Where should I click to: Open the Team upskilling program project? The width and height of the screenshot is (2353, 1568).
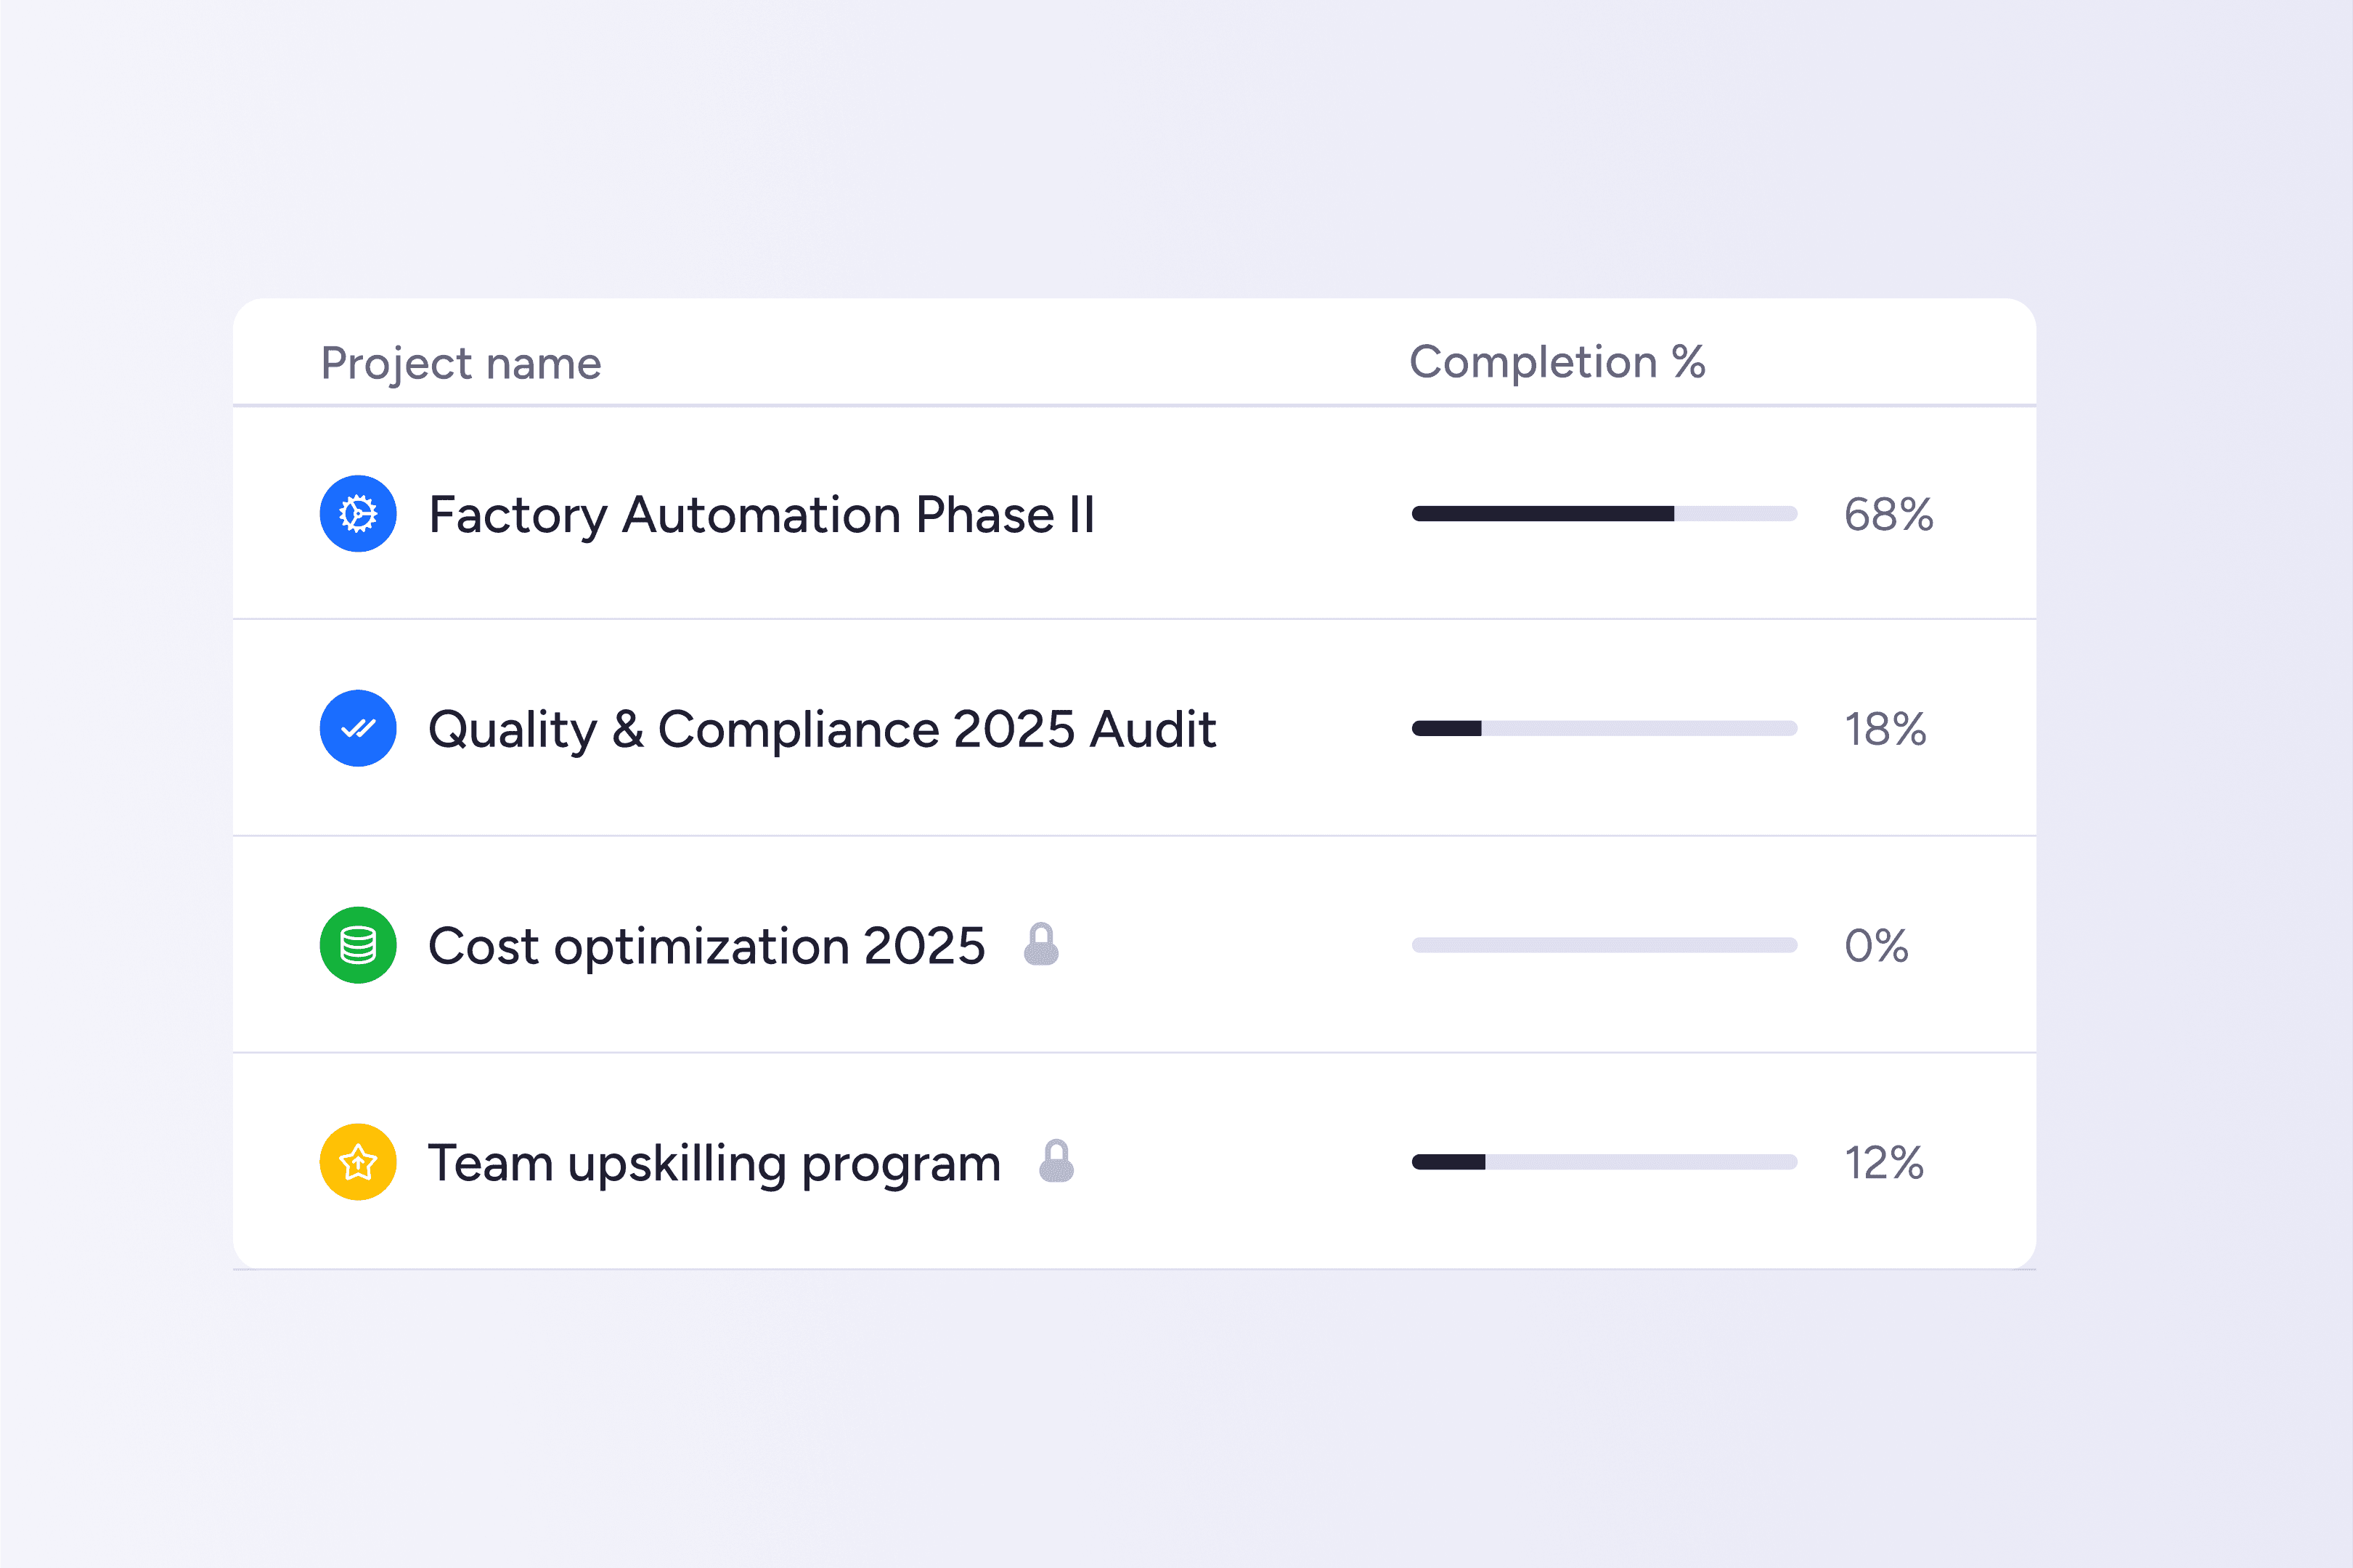click(x=714, y=1163)
